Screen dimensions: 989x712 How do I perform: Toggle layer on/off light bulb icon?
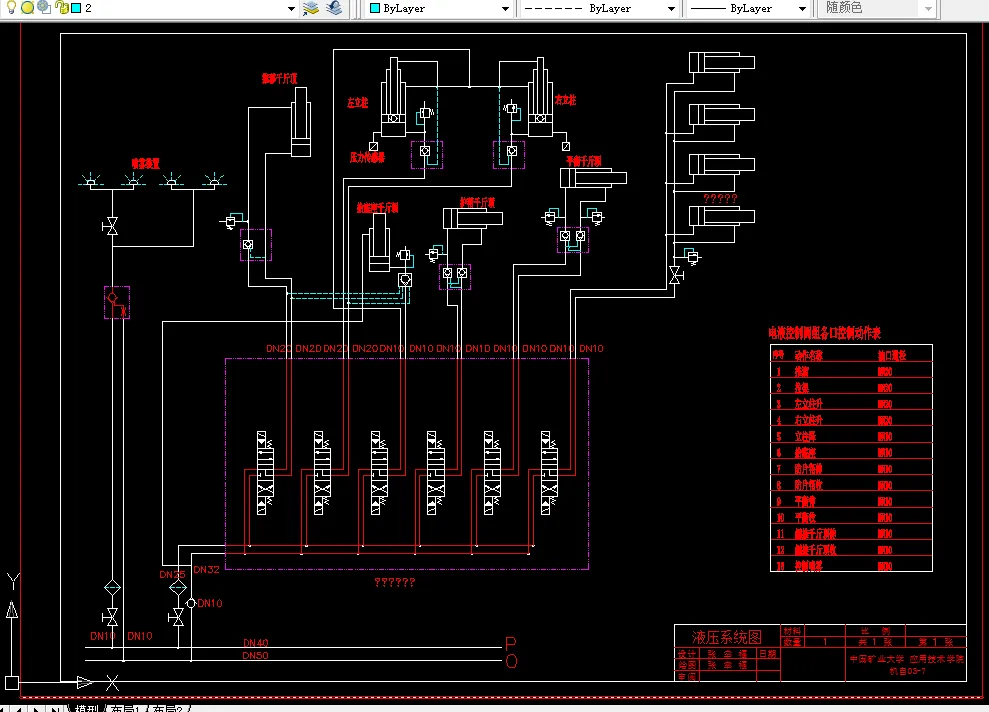tap(11, 7)
